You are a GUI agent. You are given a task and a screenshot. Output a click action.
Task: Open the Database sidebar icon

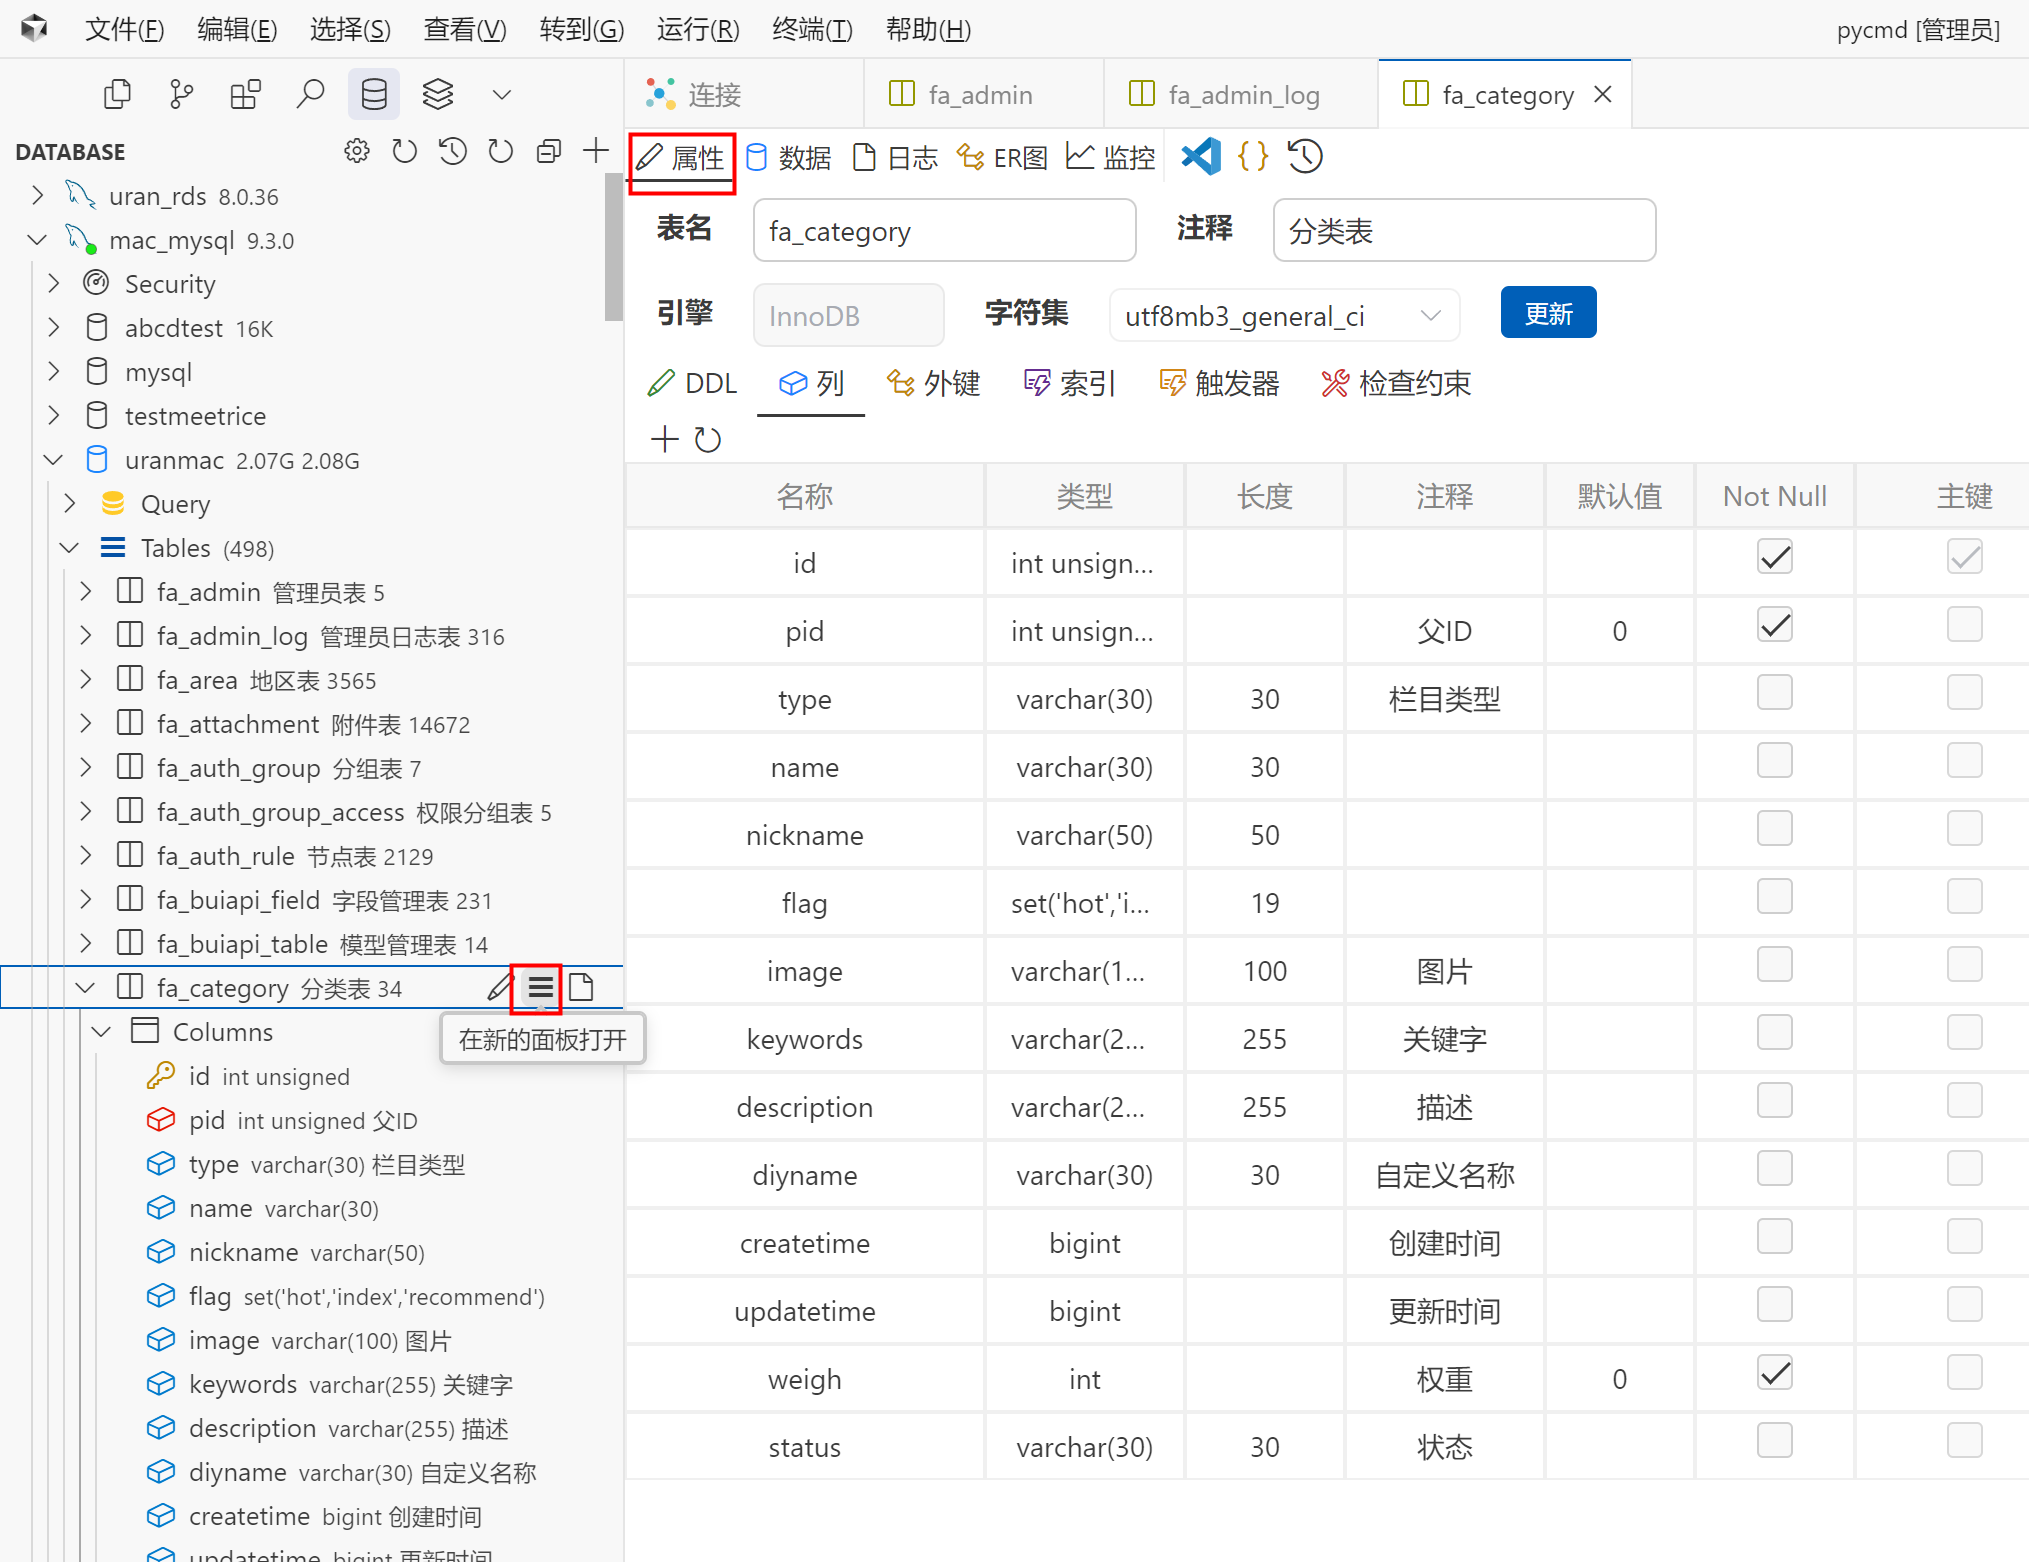pos(373,94)
